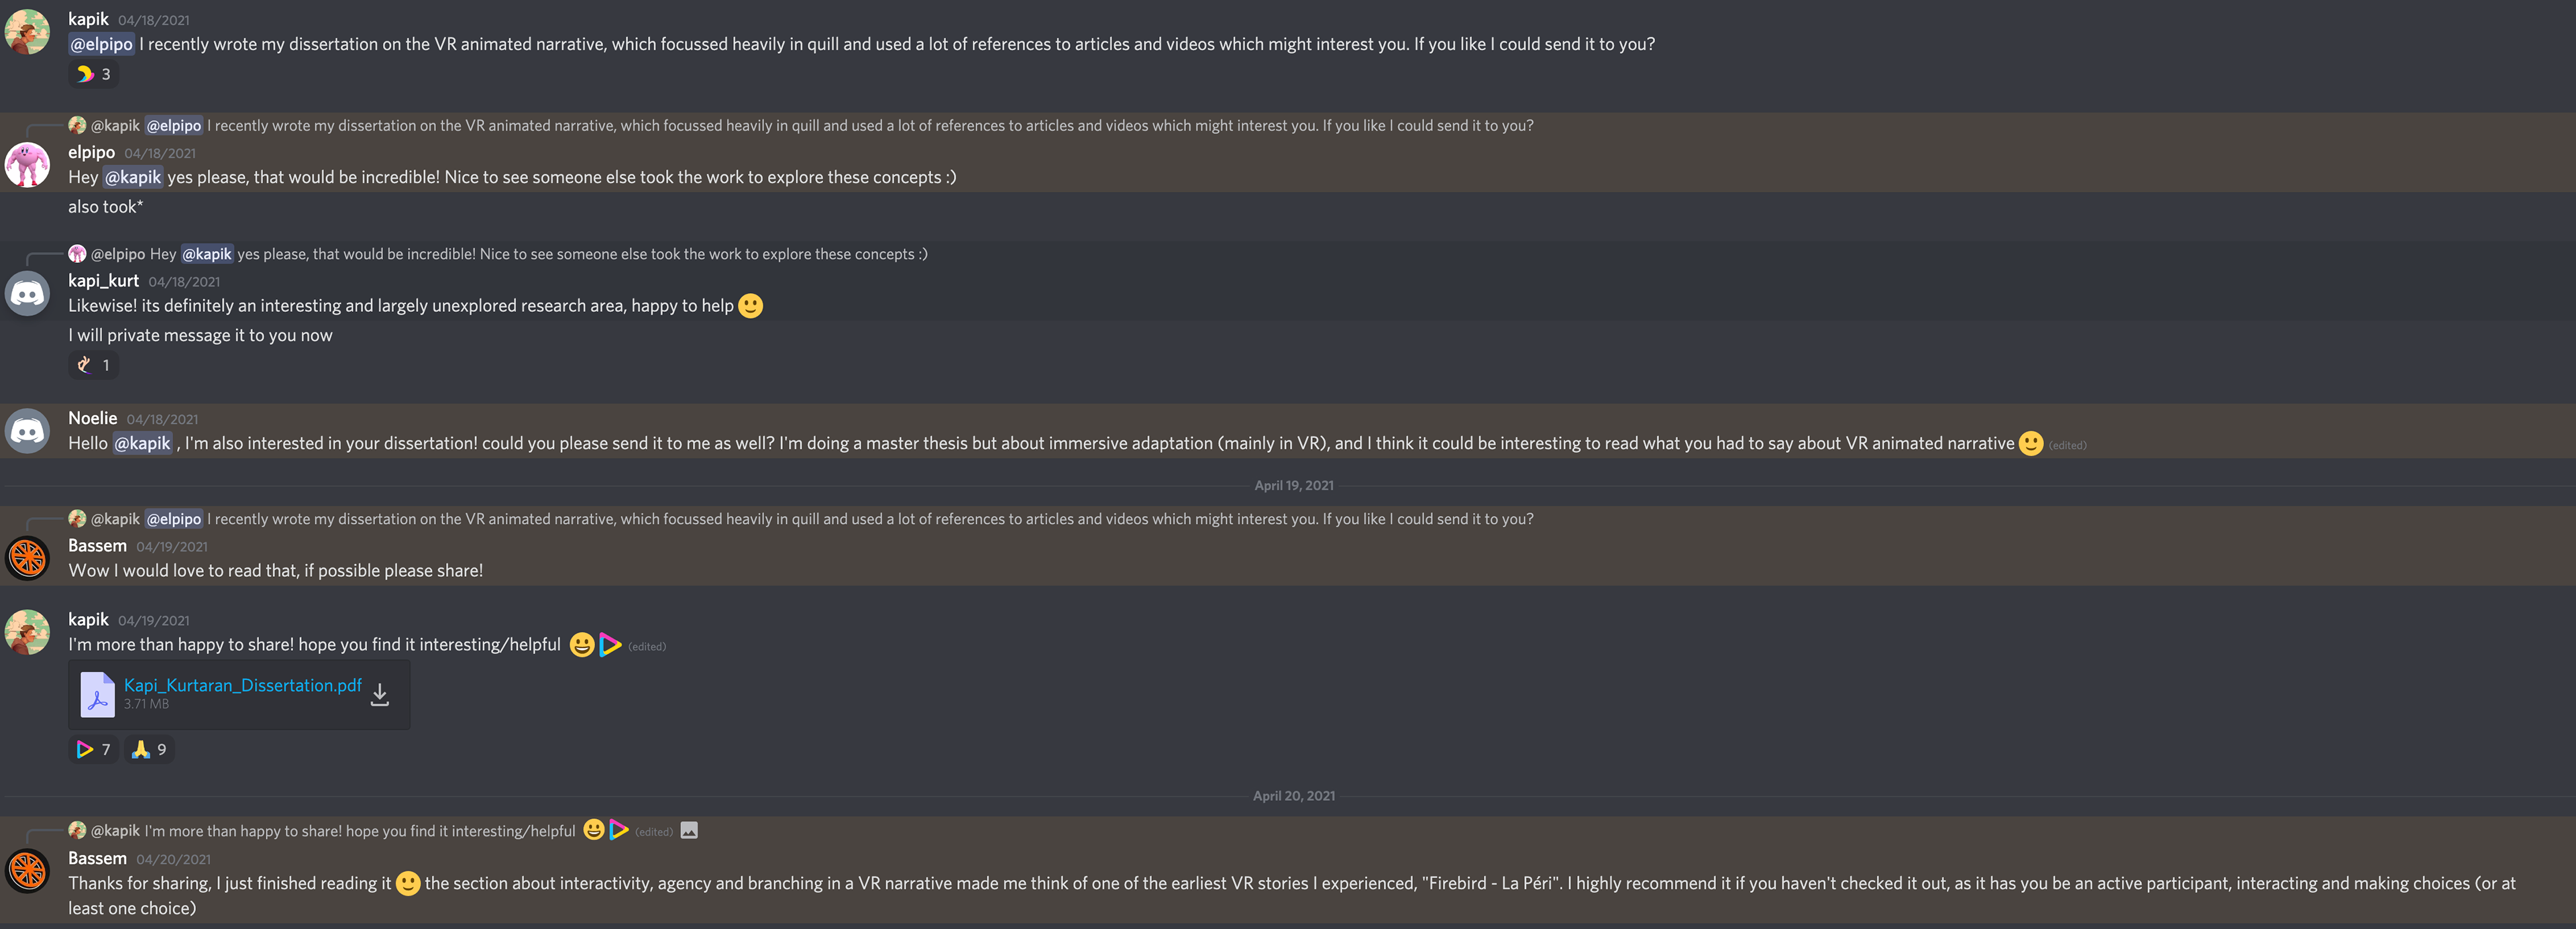Image resolution: width=2576 pixels, height=929 pixels.
Task: Toggle the praying hands reaction with 9
Action: 149,749
